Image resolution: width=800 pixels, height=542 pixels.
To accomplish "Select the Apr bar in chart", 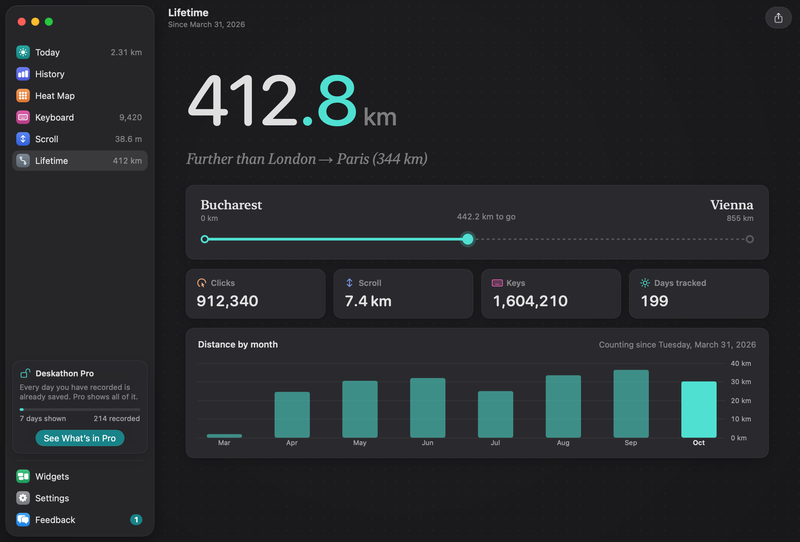I will tap(292, 414).
